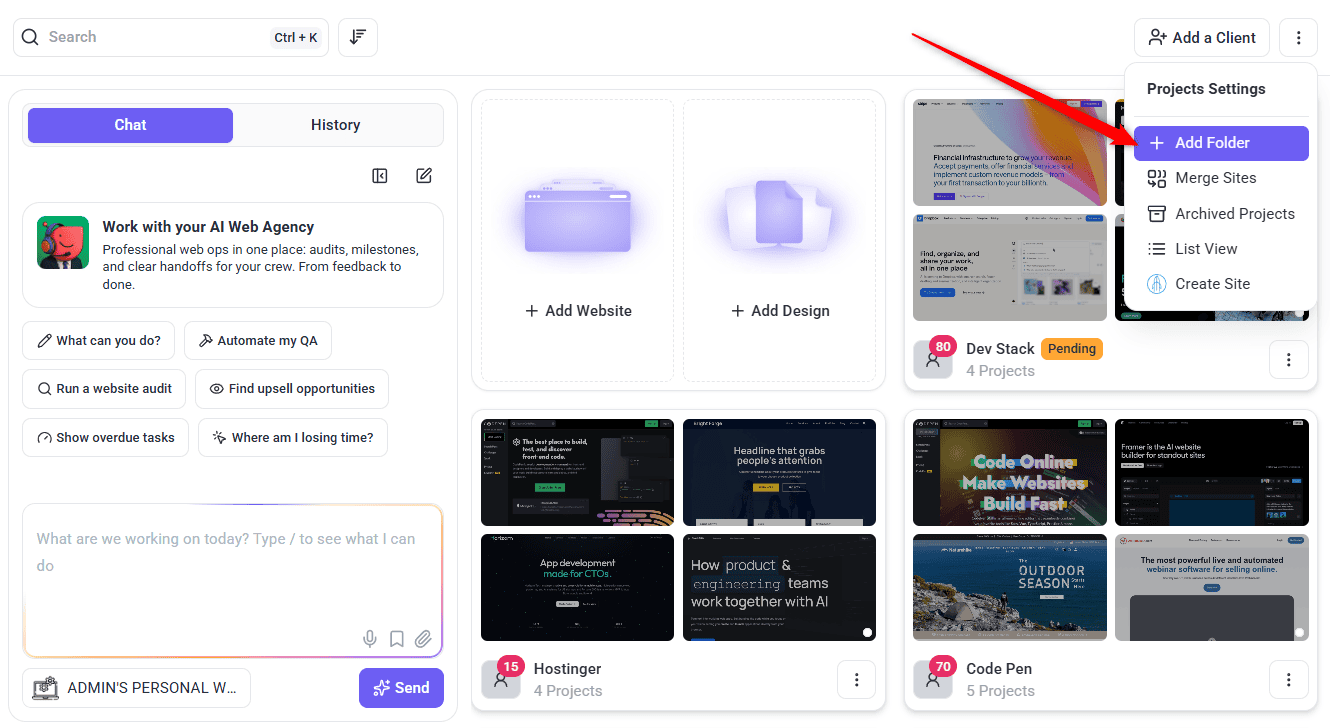Switch to the History tab
The width and height of the screenshot is (1330, 728).
[x=335, y=125]
